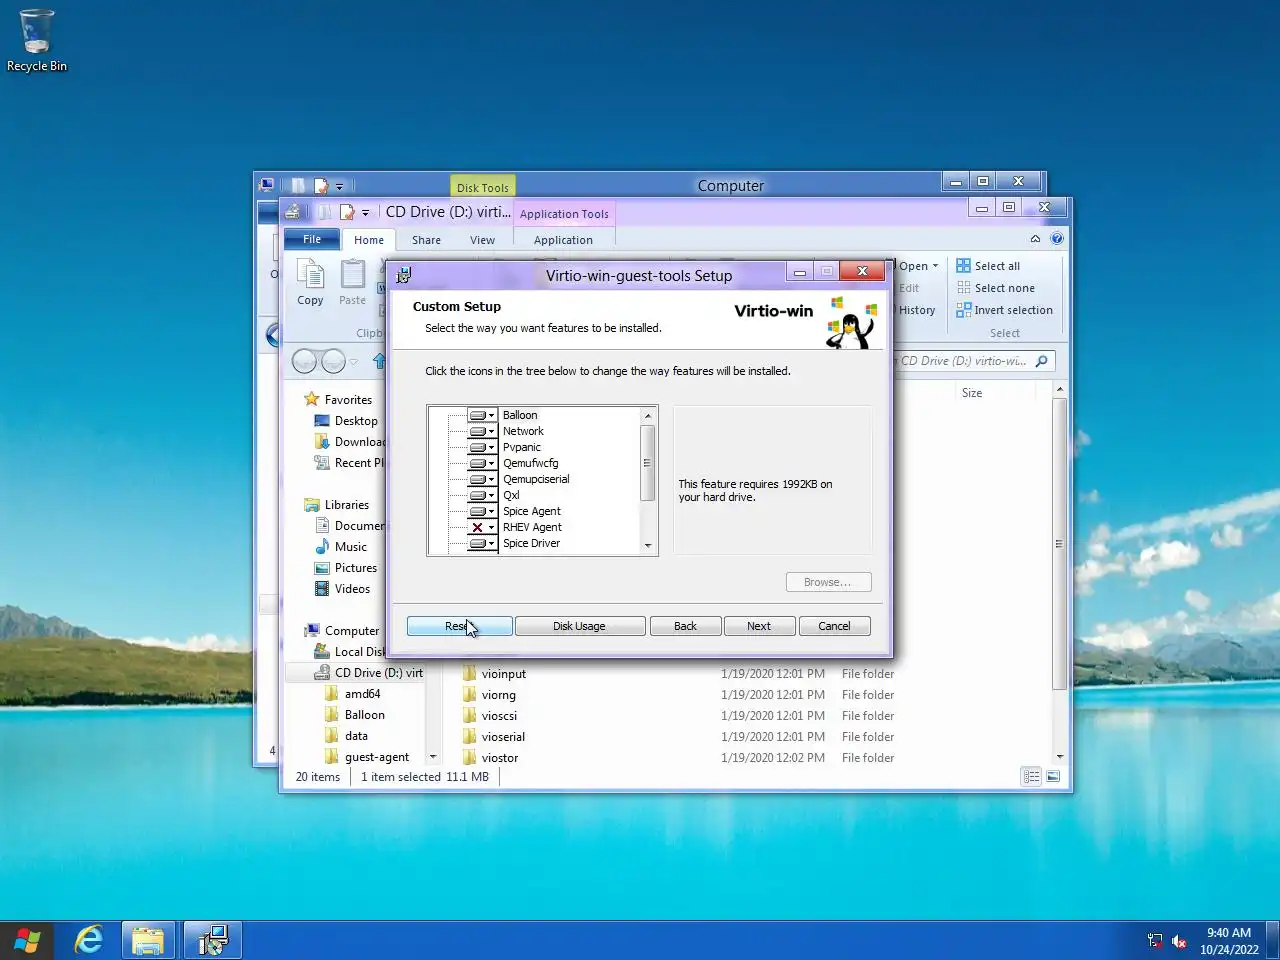Open the Qemupciserial feature install-state dropdown
Viewport: 1280px width, 960px height.
click(x=482, y=479)
